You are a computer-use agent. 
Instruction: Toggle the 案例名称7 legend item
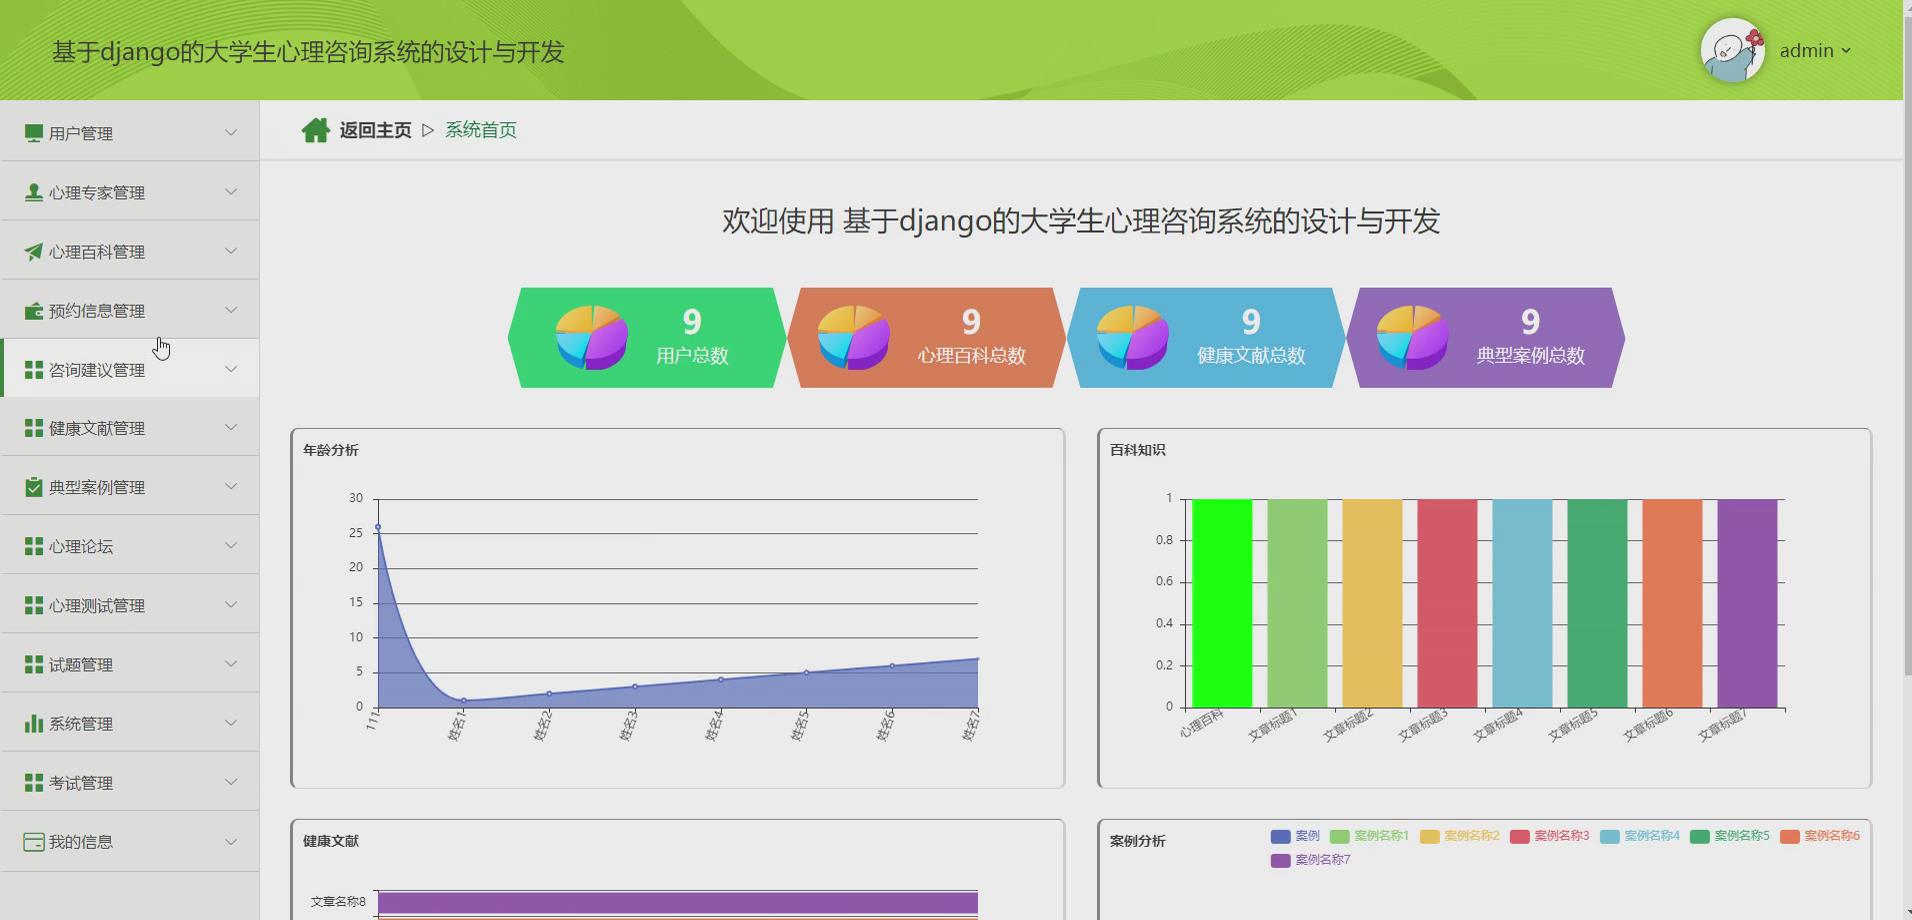[1311, 860]
